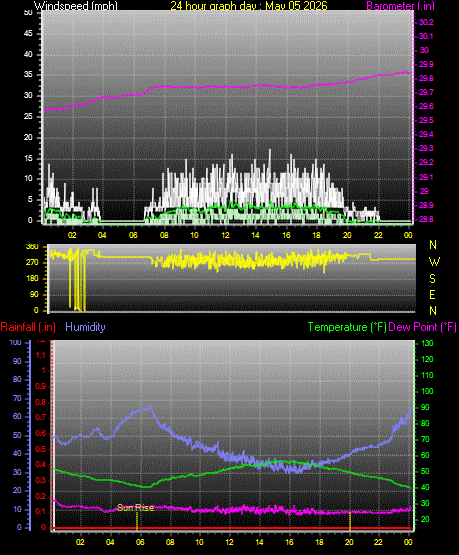
Task: Click the S wind direction label
Action: click(432, 279)
